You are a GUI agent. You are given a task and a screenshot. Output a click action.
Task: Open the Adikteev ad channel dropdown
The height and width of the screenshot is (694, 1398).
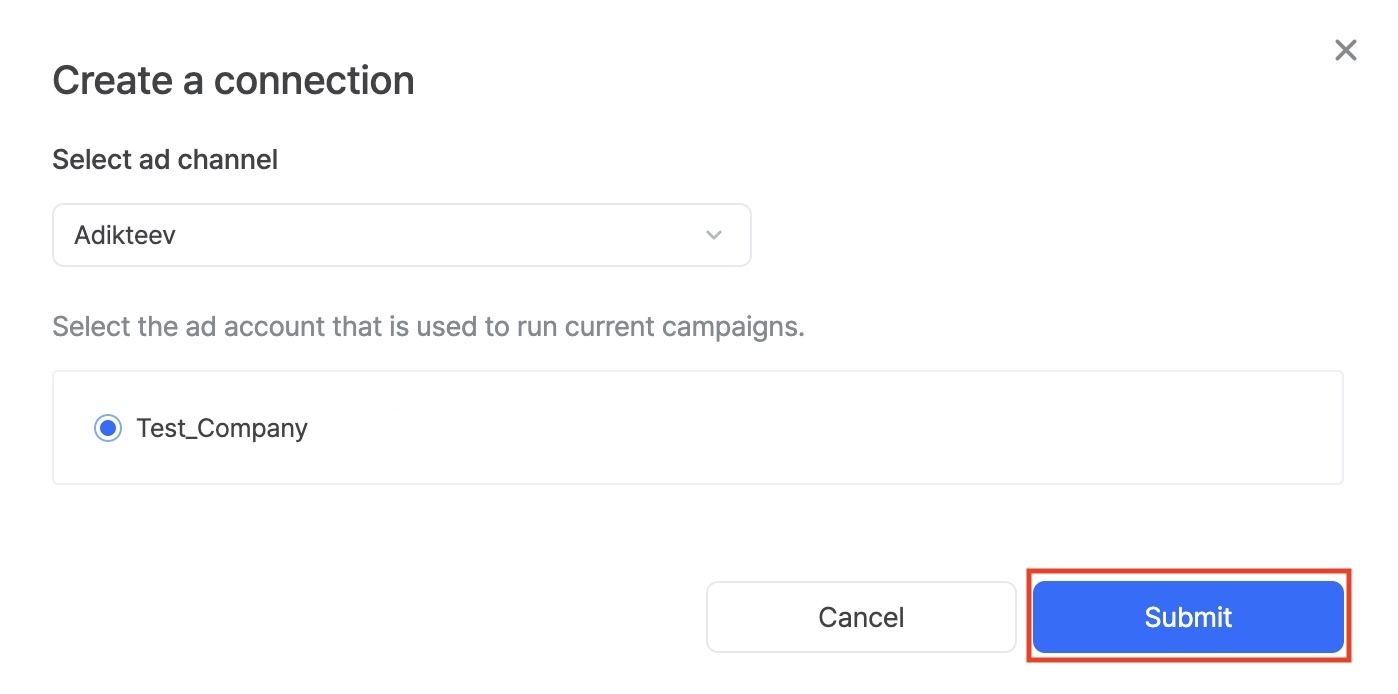tap(401, 235)
